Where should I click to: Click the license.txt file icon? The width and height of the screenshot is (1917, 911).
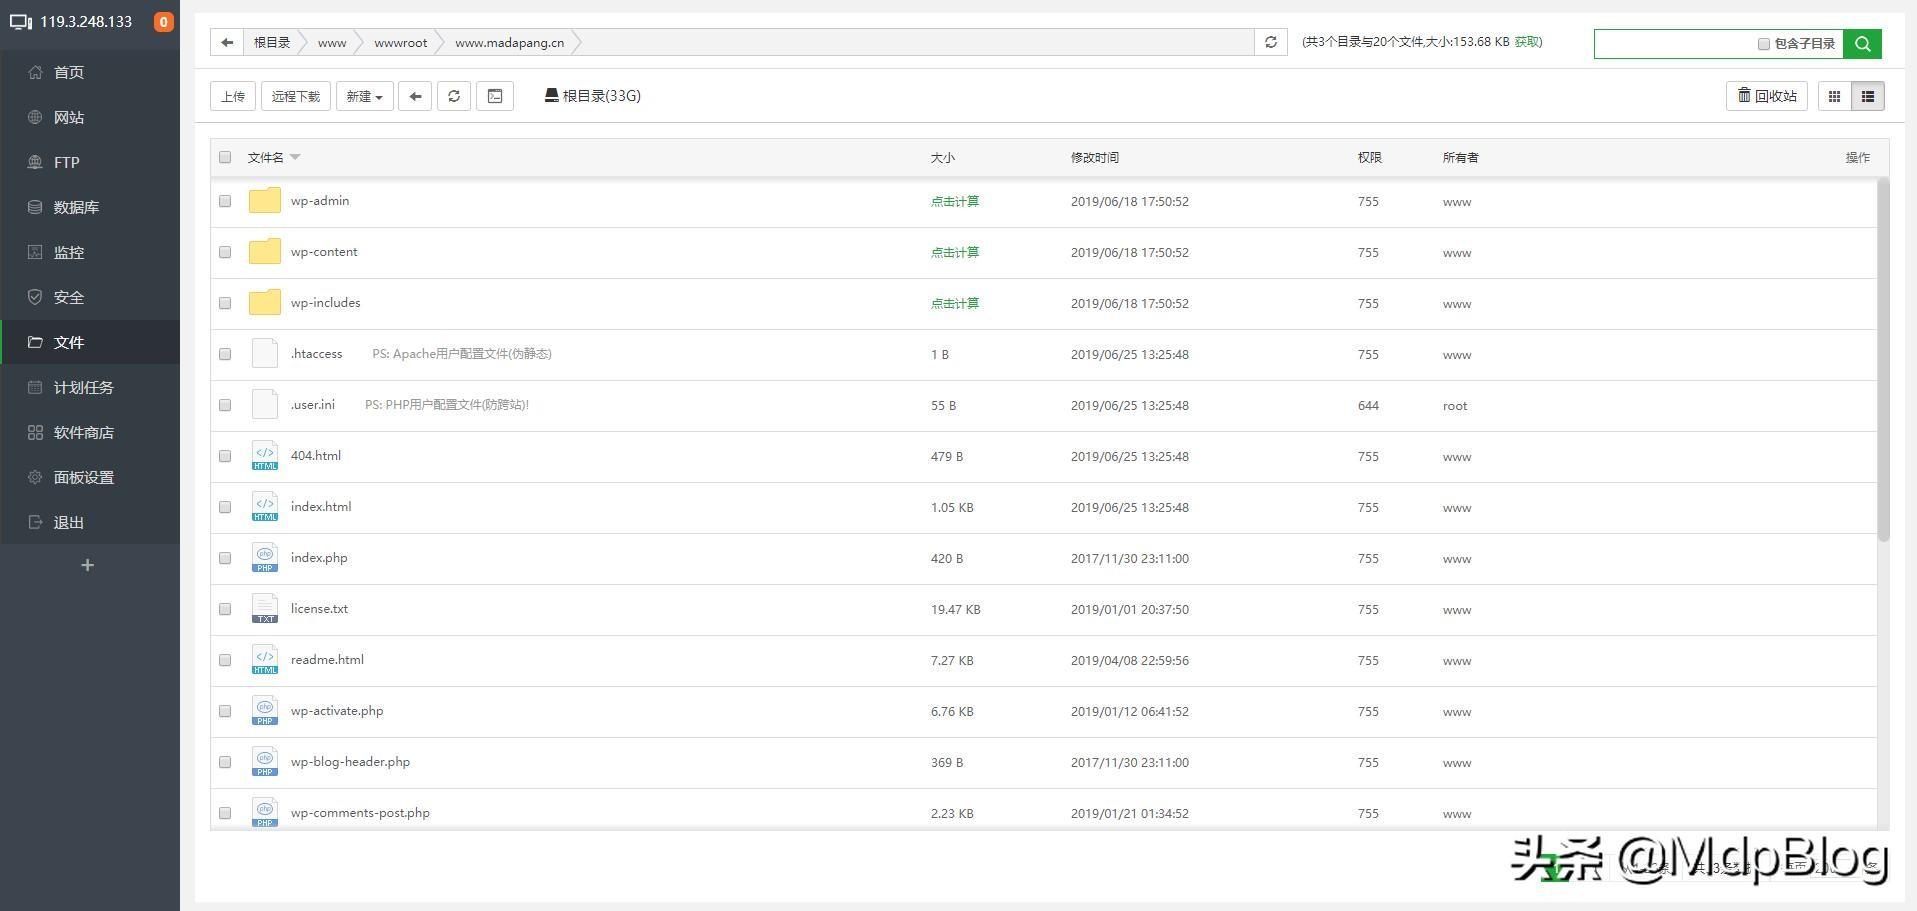264,608
